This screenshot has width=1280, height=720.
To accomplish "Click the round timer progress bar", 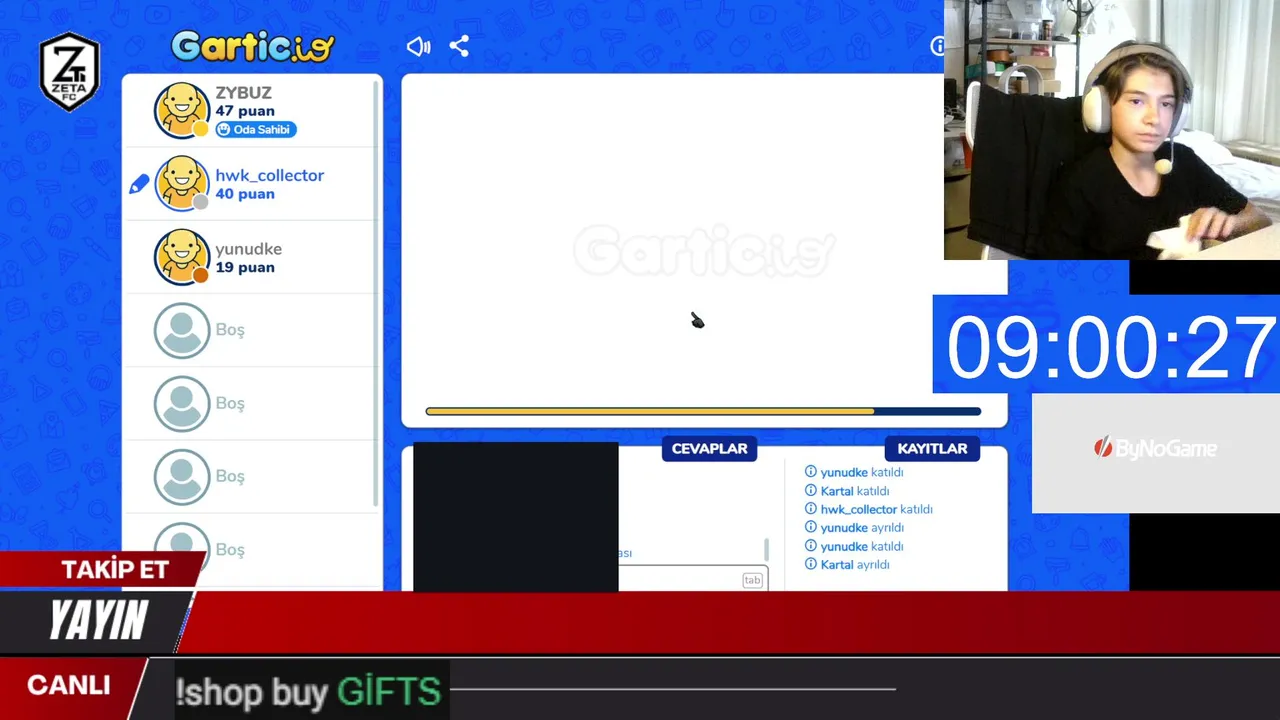I will point(703,411).
